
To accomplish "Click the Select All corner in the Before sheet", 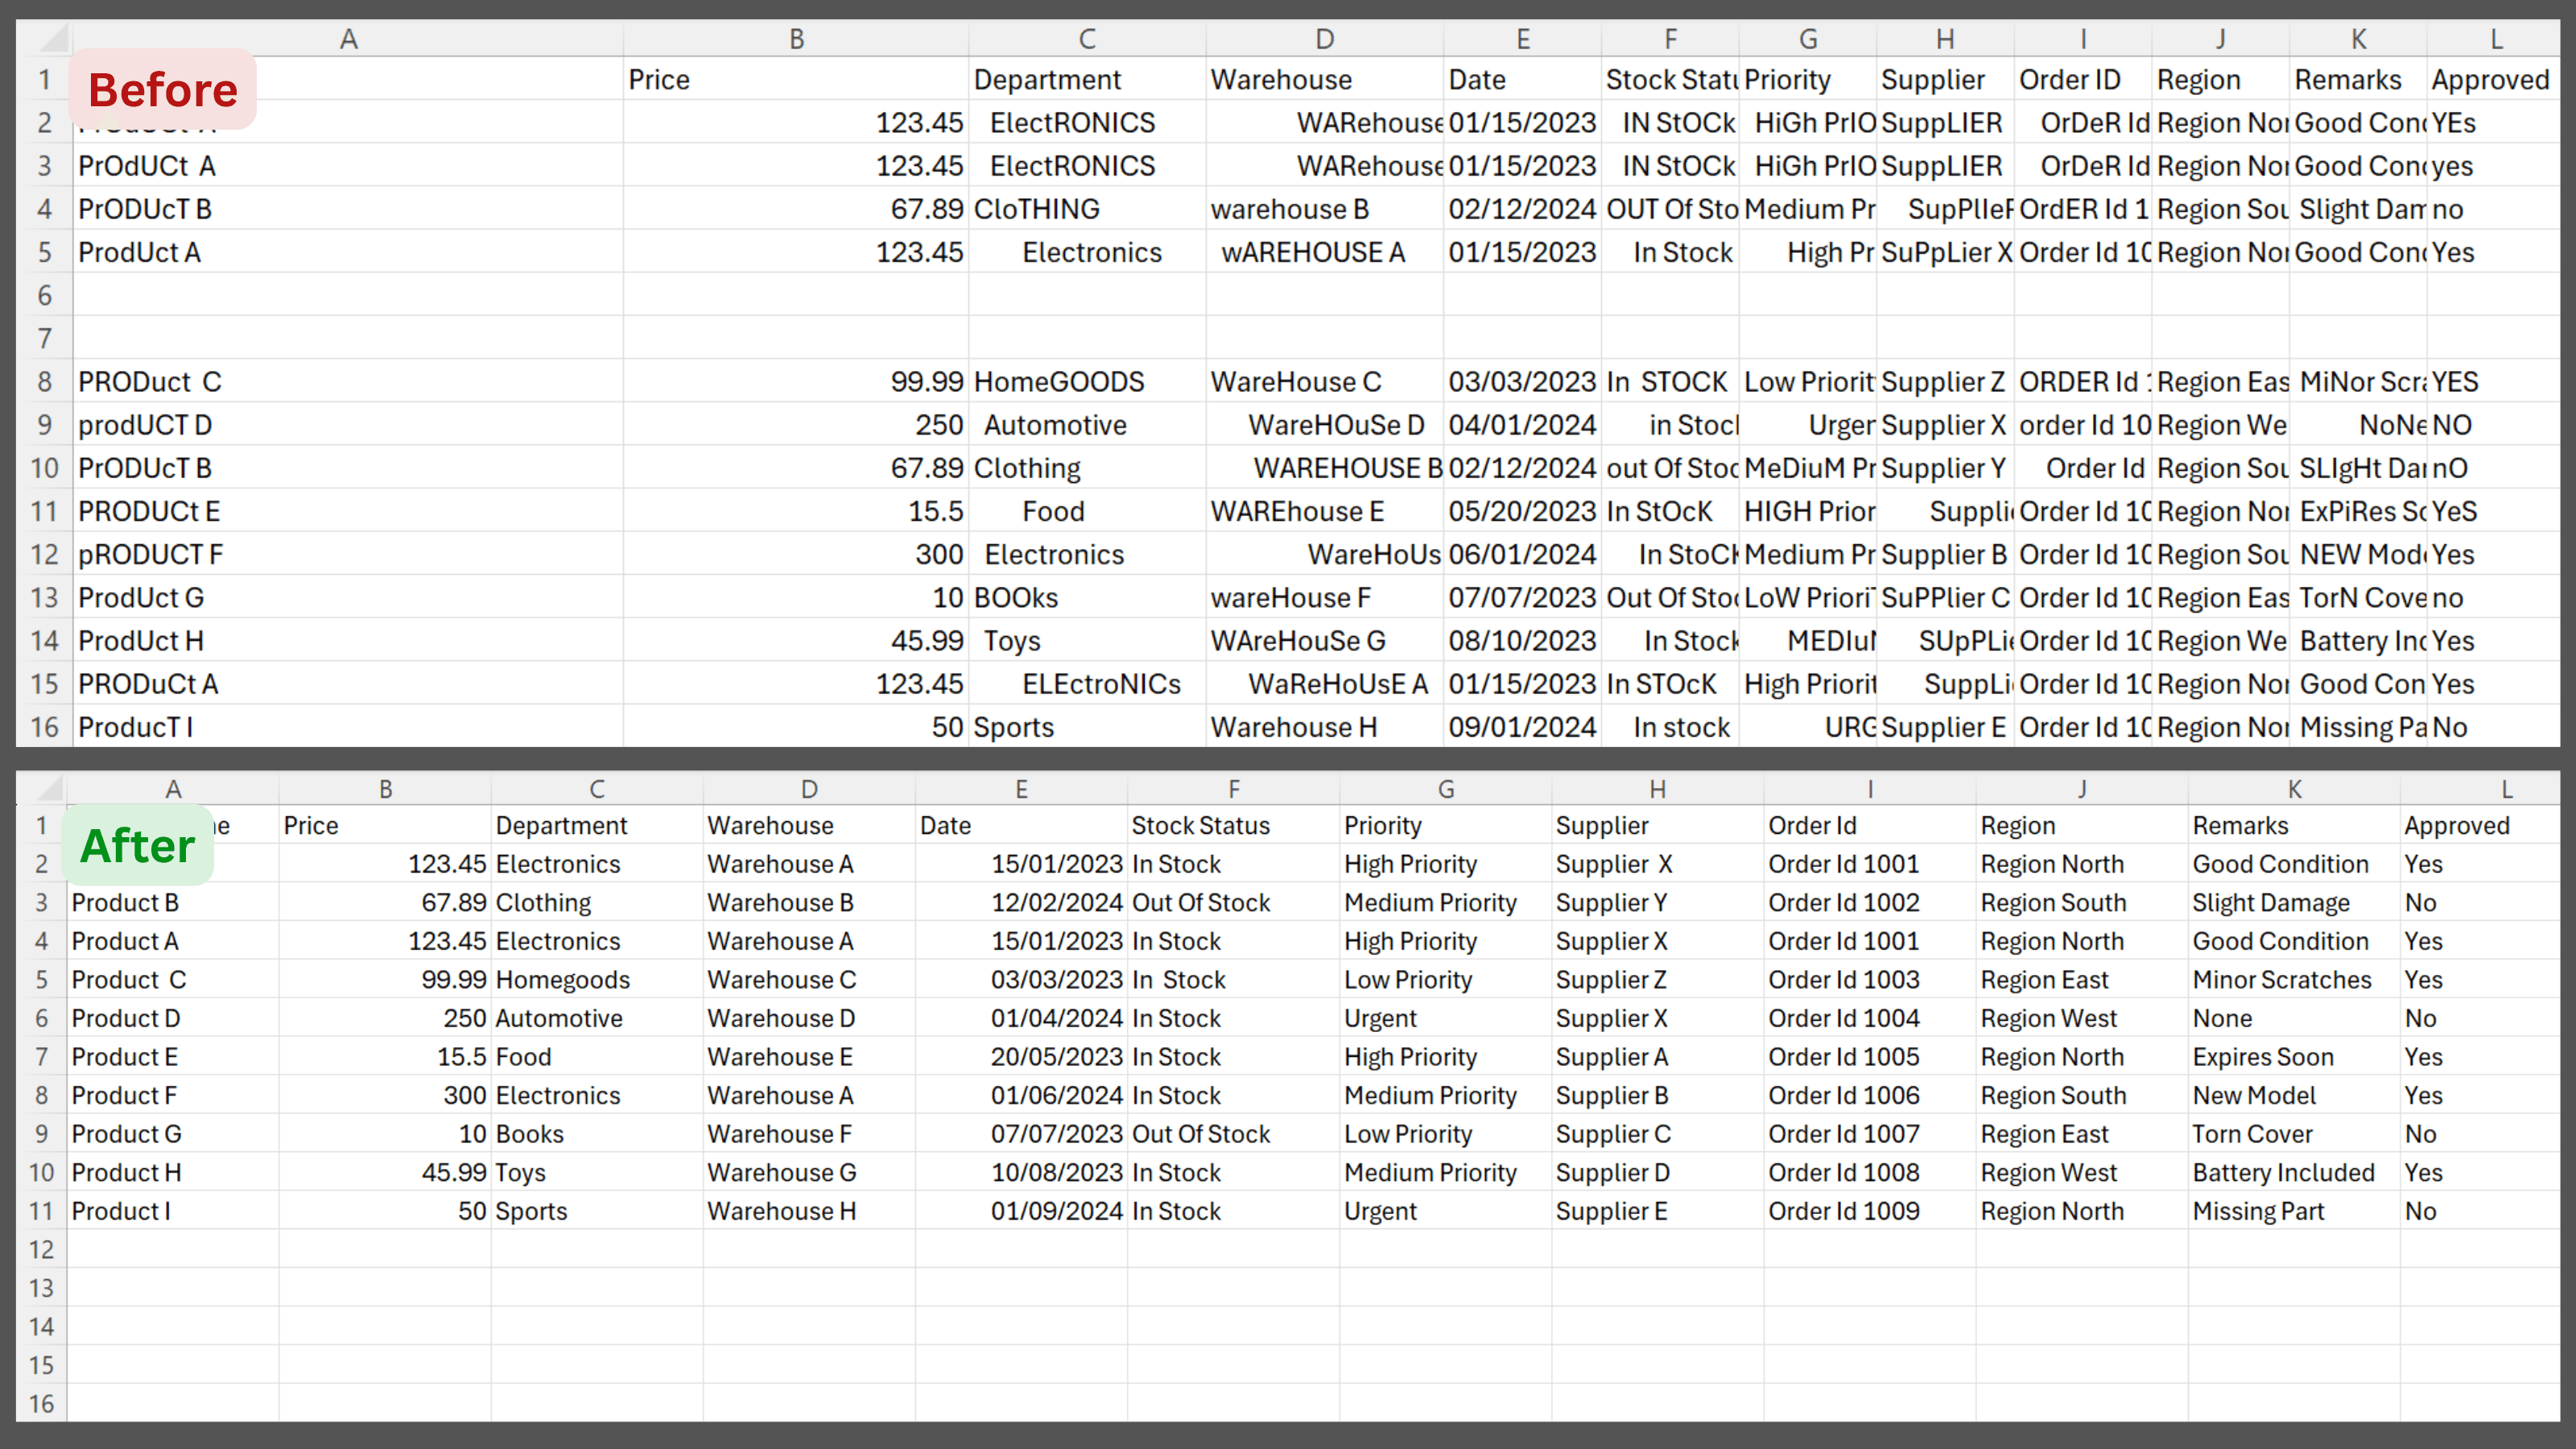I will 44,39.
